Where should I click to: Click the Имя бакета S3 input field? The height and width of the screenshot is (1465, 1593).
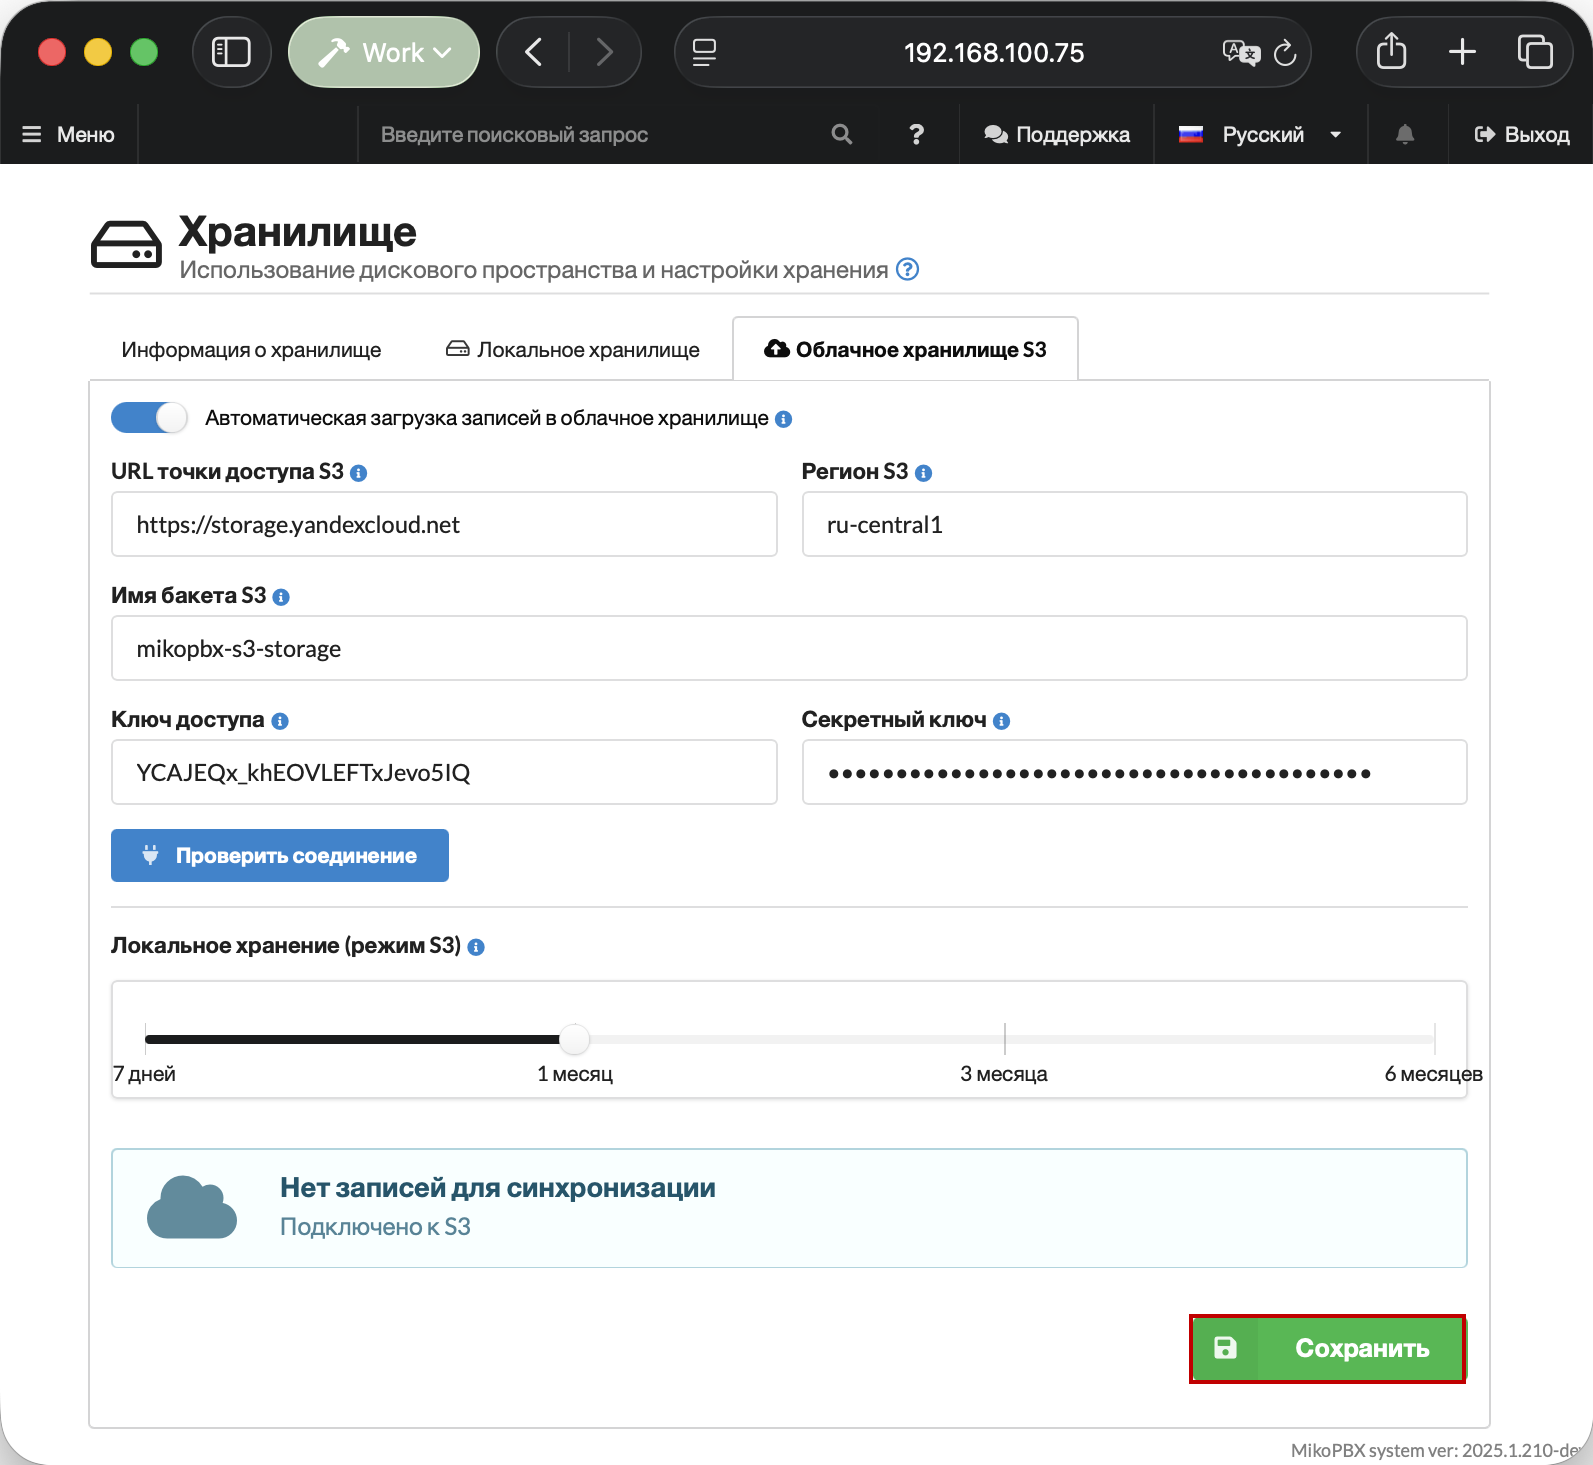pyautogui.click(x=789, y=649)
